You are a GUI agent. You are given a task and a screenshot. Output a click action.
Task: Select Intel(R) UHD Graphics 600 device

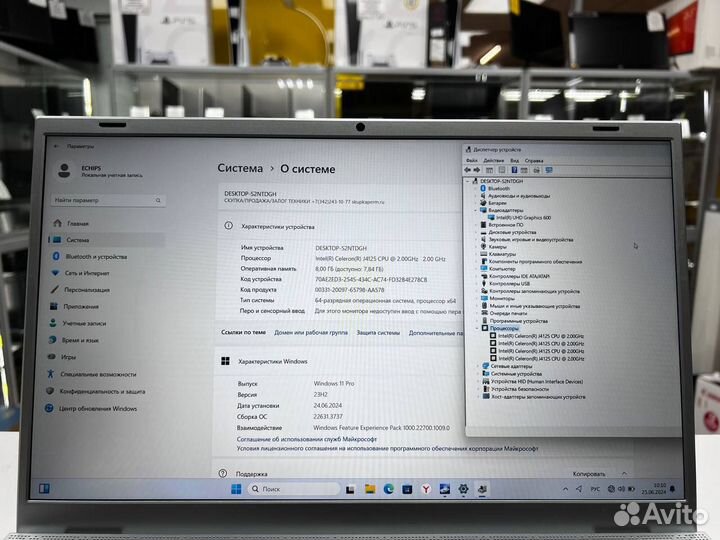point(523,217)
